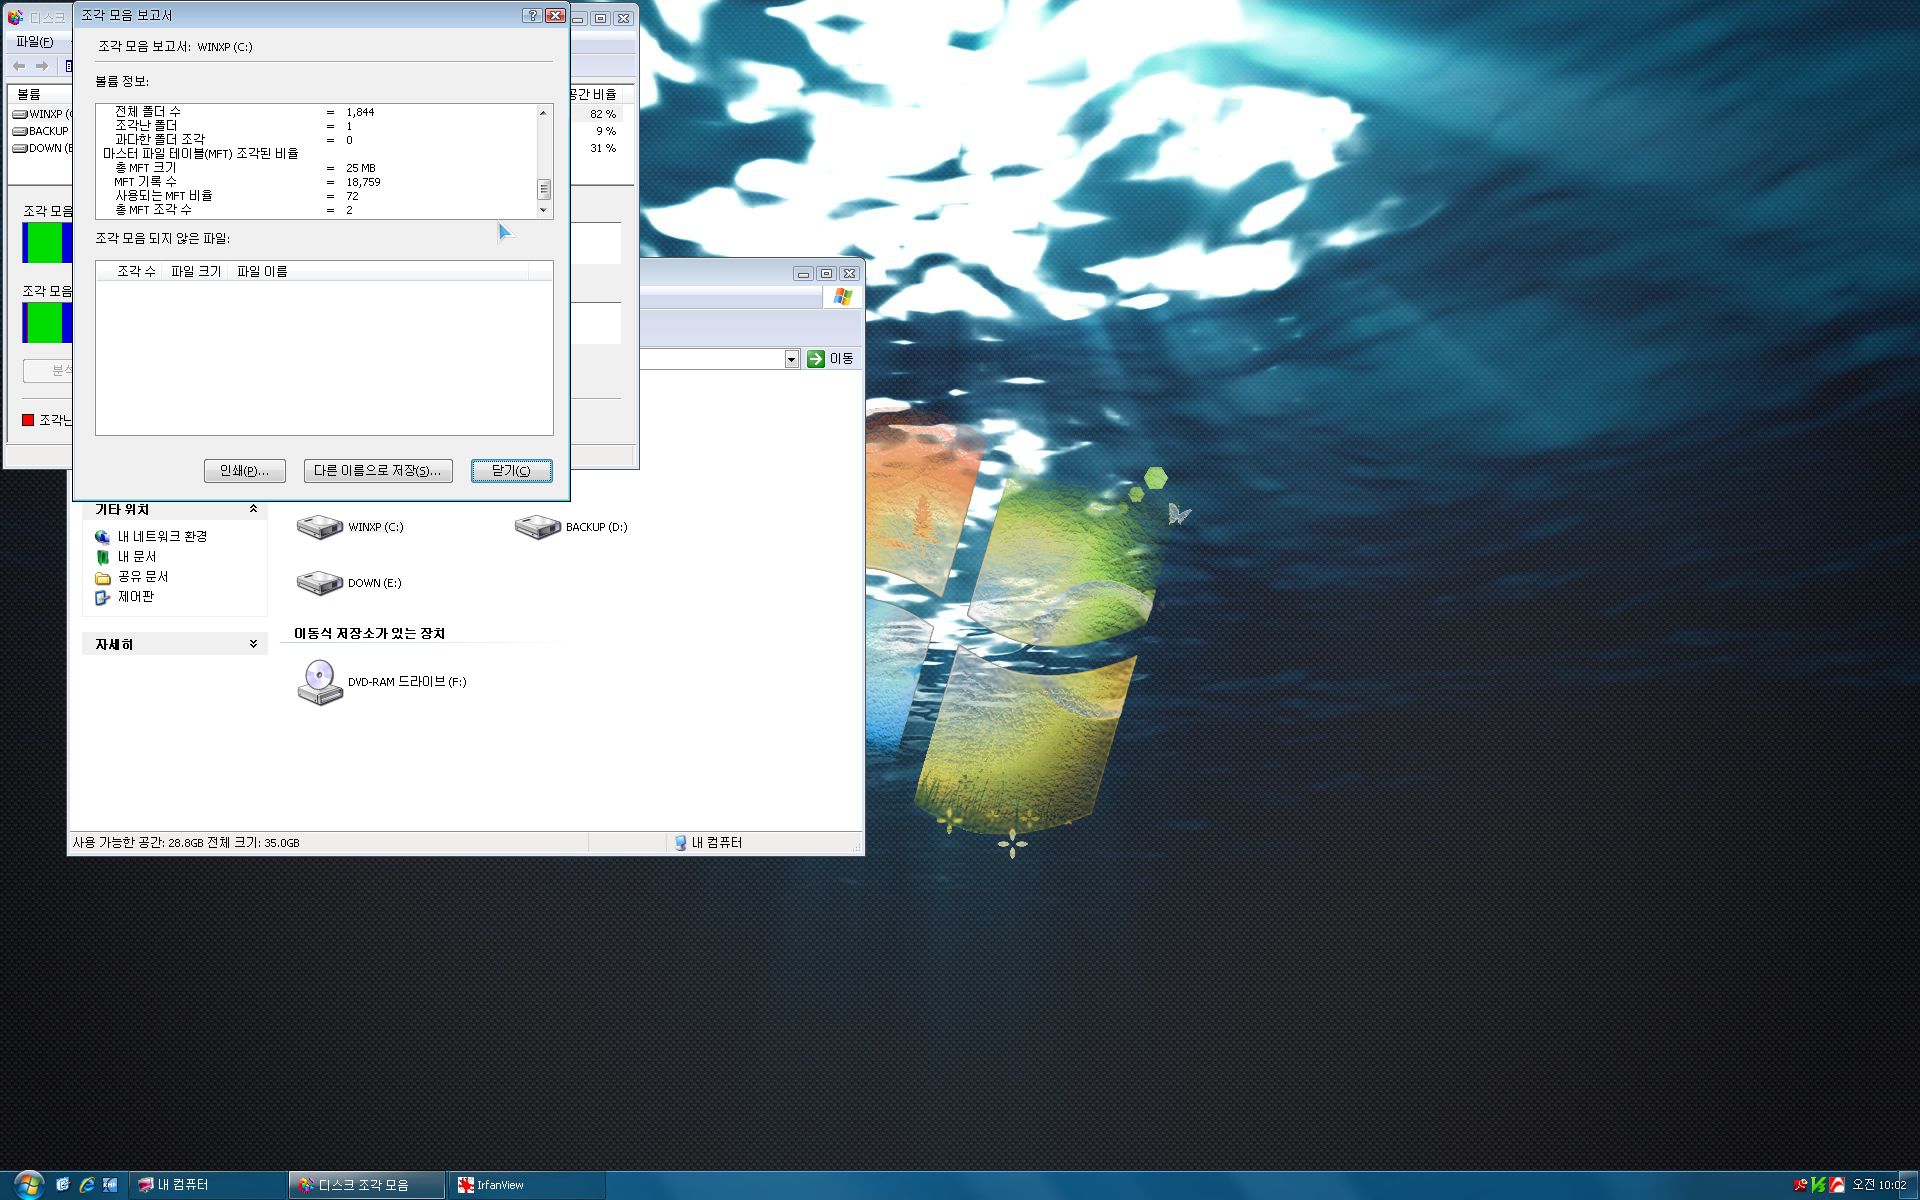Click red-white swoosh tray icon

1836,1185
